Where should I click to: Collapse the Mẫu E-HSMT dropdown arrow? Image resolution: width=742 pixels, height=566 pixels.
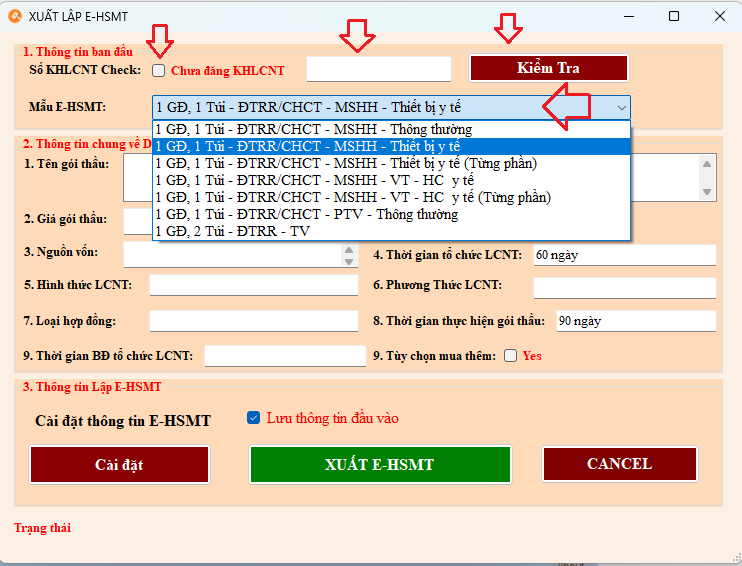[622, 107]
